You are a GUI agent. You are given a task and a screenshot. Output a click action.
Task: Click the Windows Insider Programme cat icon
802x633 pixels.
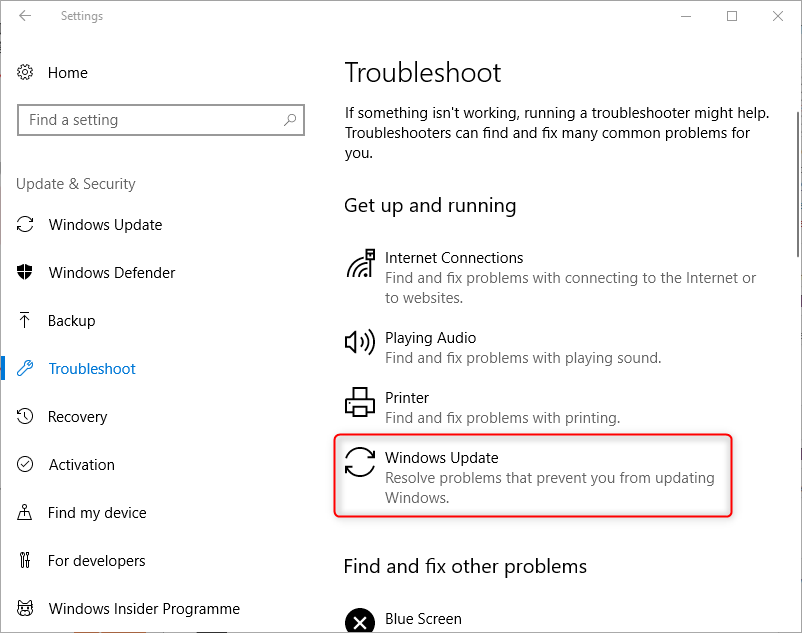[26, 609]
